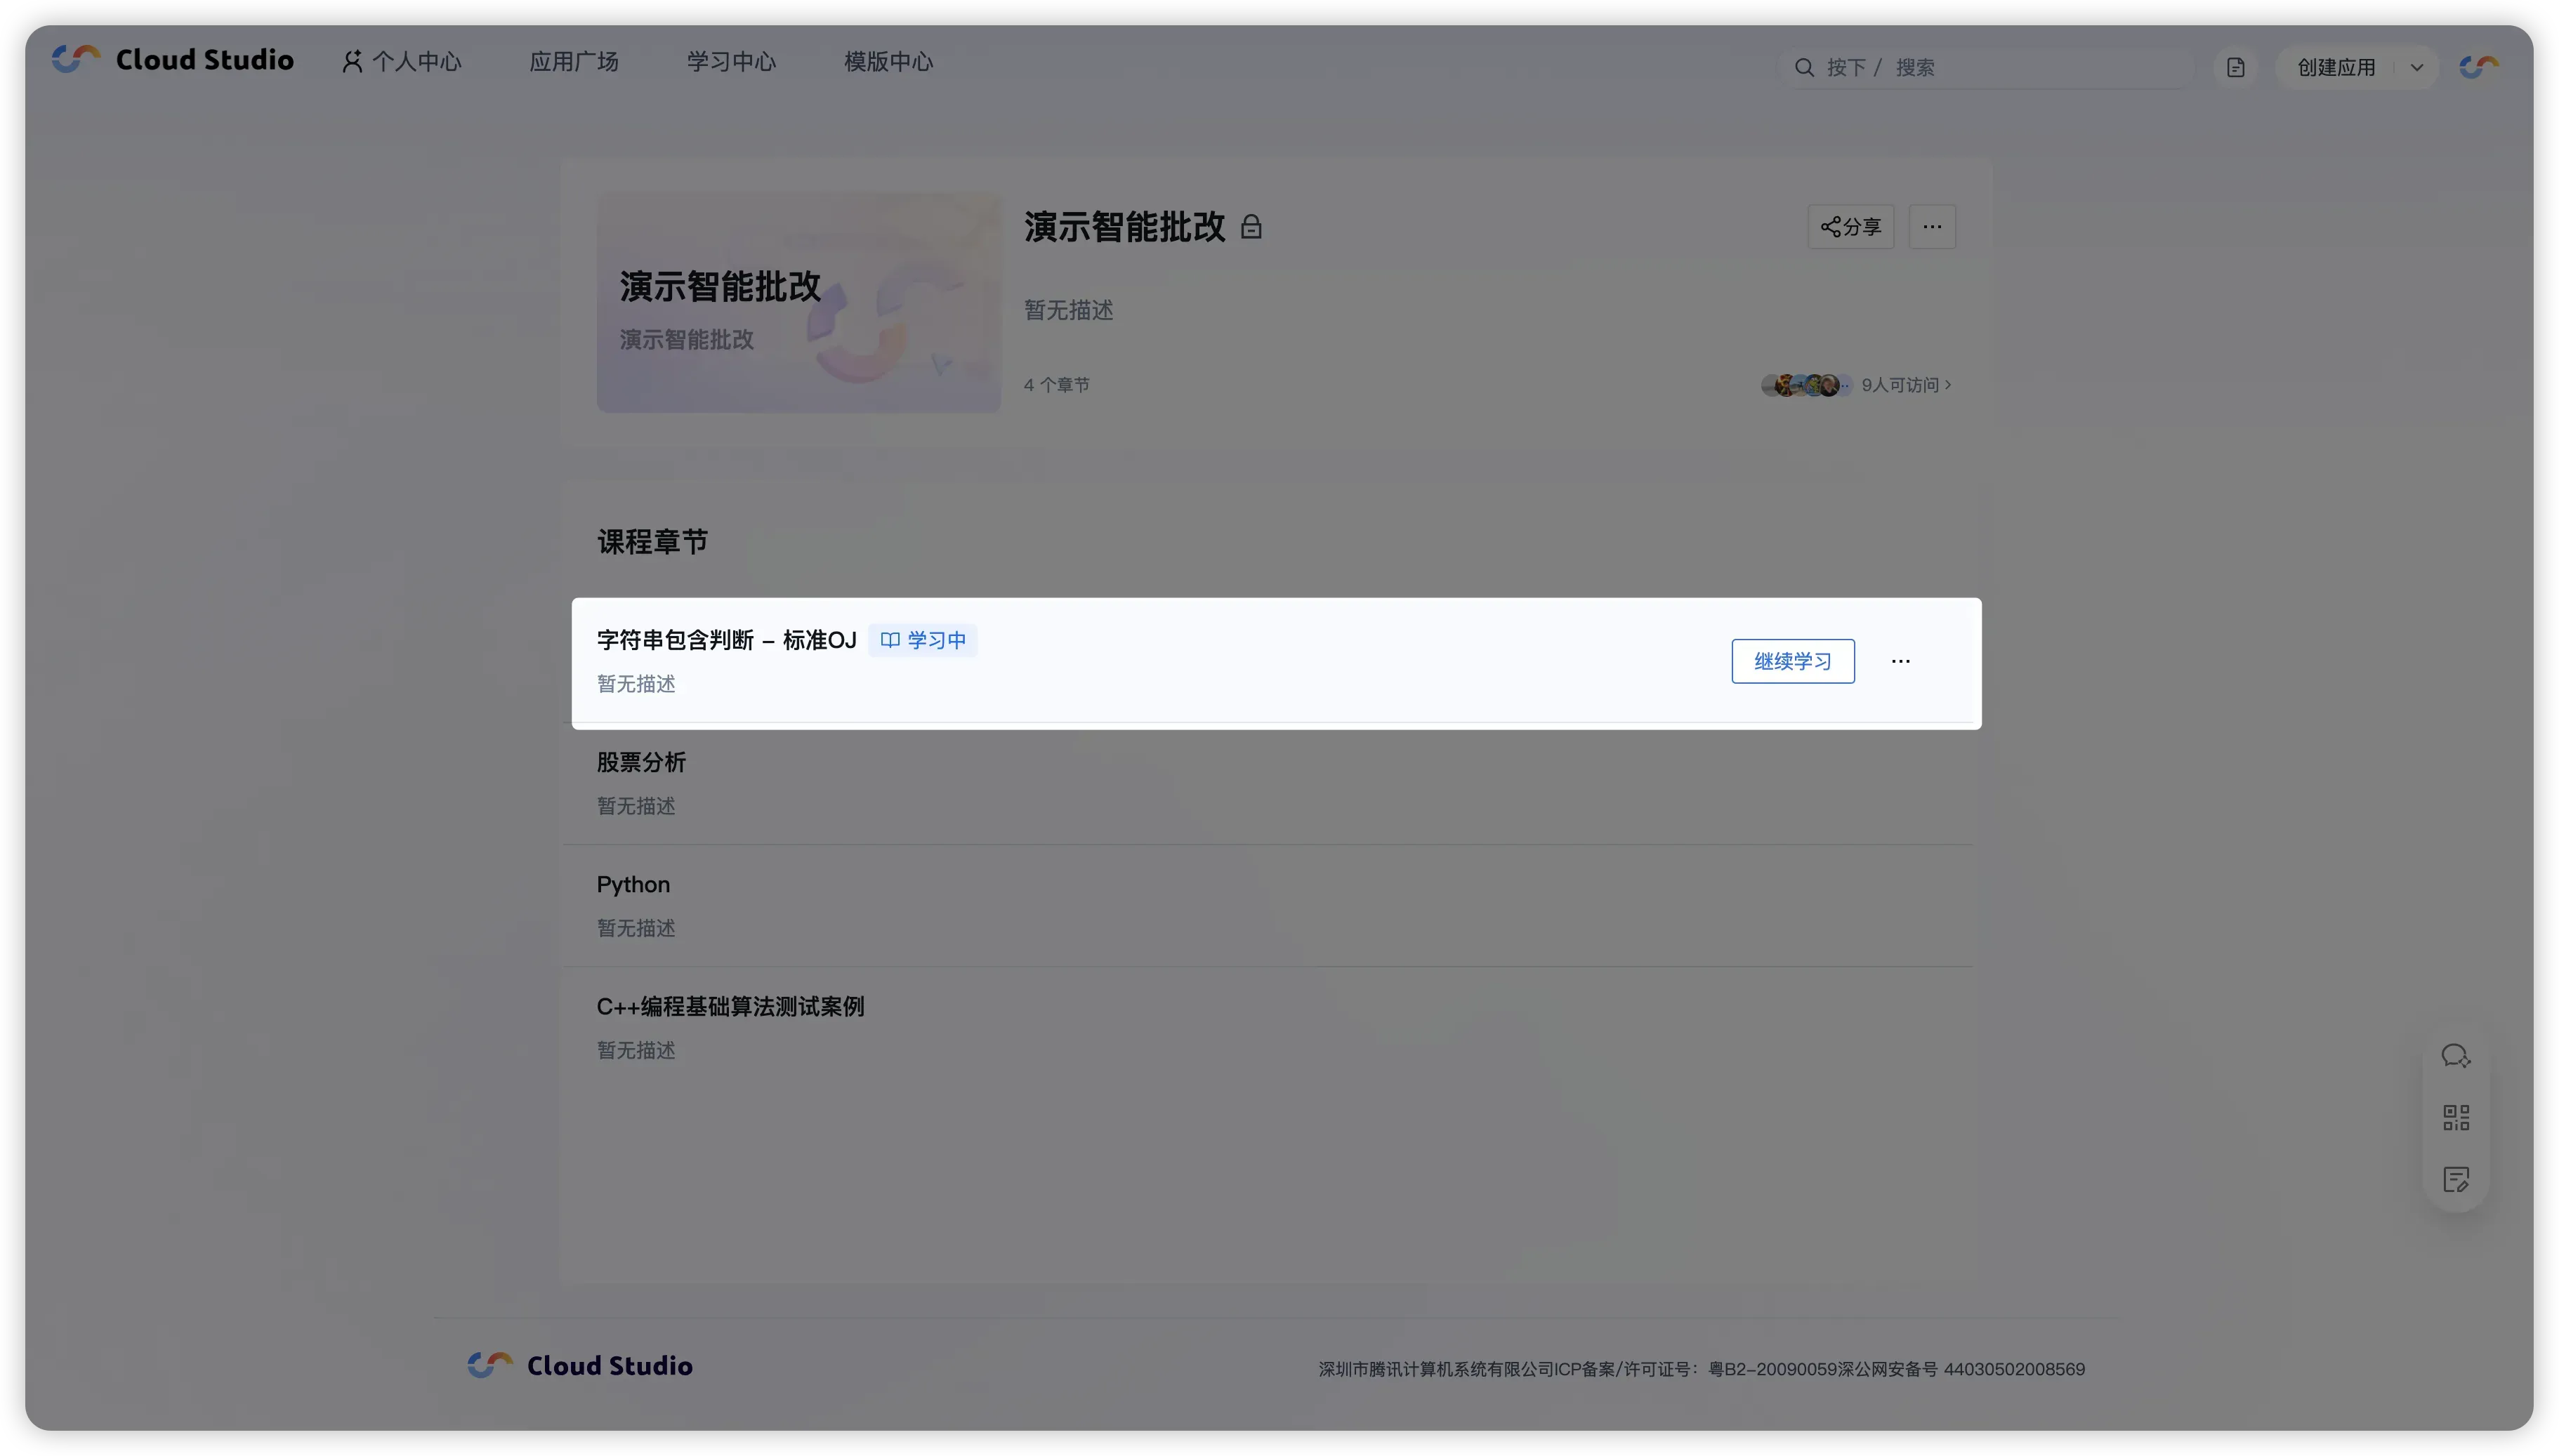Click the user avatar in top-right corner
Image resolution: width=2559 pixels, height=1456 pixels.
pyautogui.click(x=2478, y=67)
